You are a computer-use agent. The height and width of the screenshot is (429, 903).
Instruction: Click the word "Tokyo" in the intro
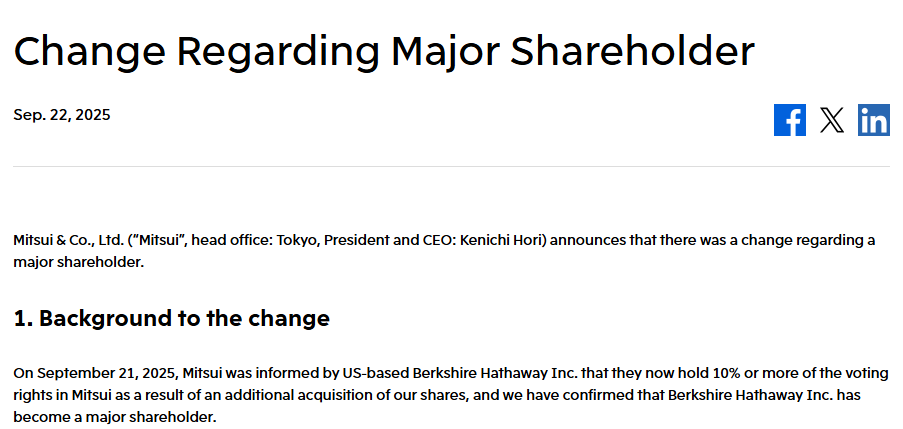click(x=297, y=241)
